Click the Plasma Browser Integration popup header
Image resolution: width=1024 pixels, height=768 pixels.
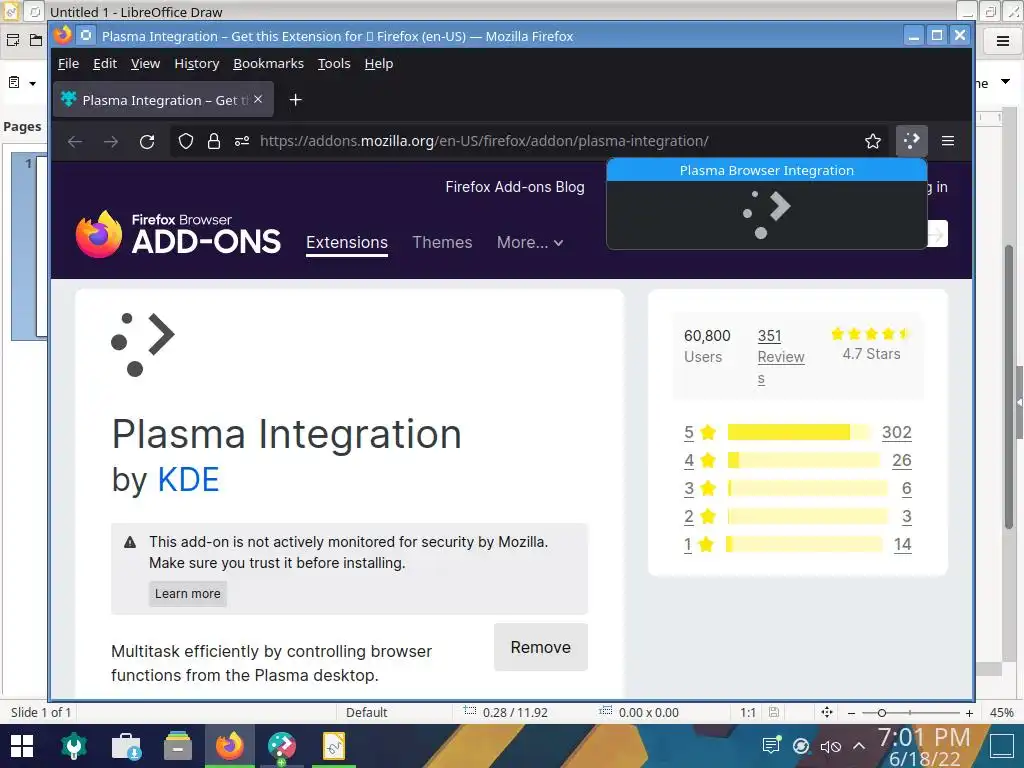767,170
